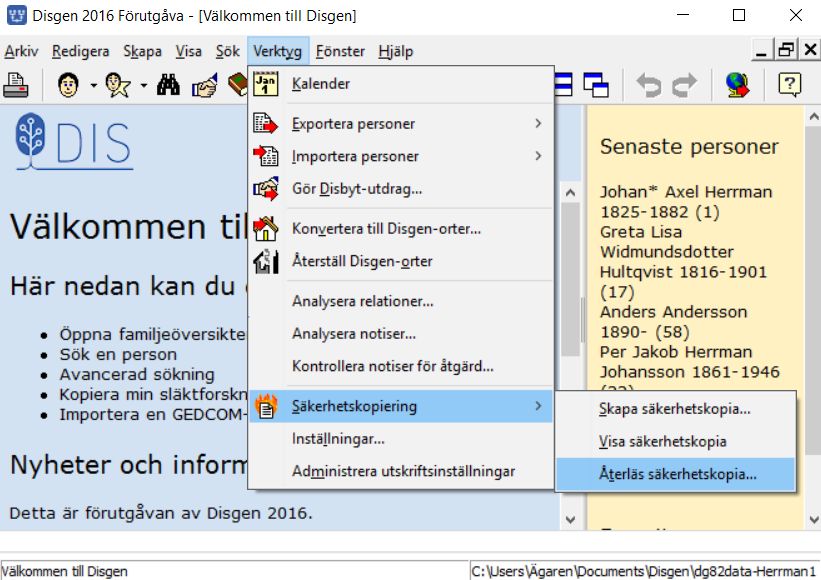Click the person face icon in toolbar
Screen dimensions: 821x580
click(68, 85)
